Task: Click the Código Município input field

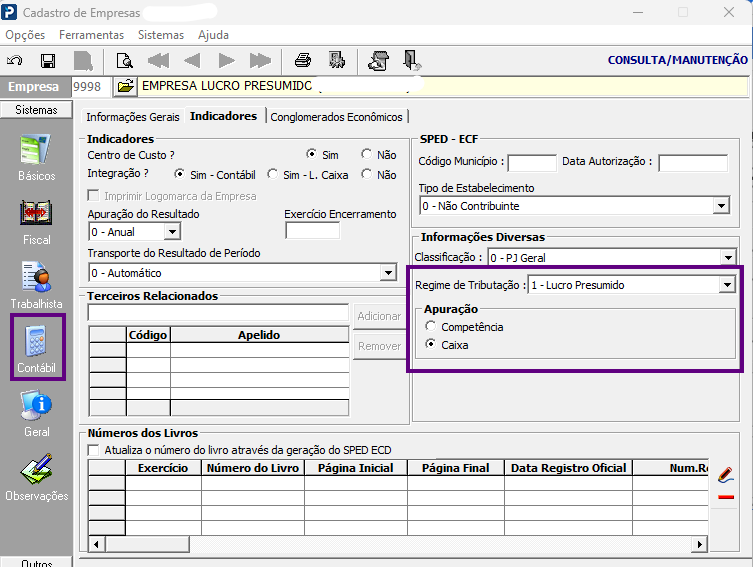Action: click(x=532, y=163)
